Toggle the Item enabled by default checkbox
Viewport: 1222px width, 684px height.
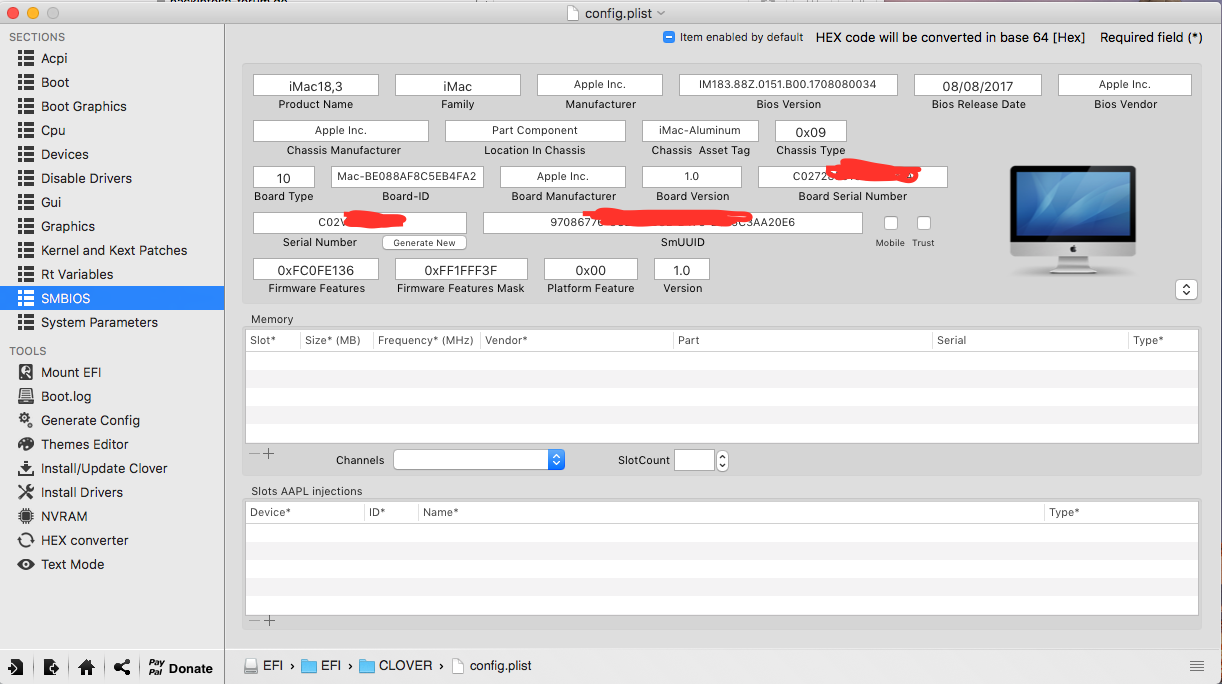pyautogui.click(x=669, y=37)
